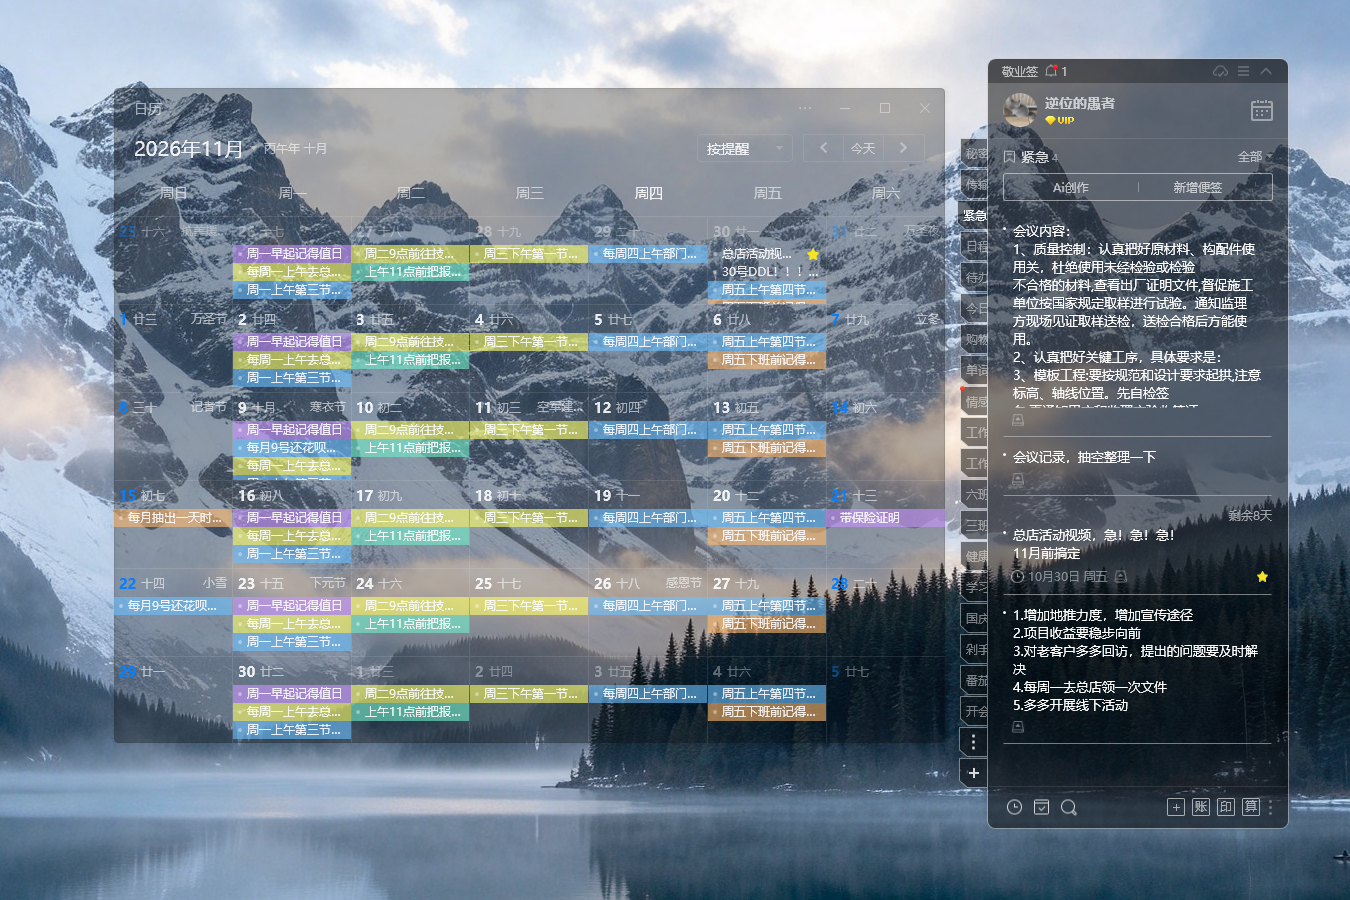Image resolution: width=1350 pixels, height=900 pixels.
Task: Select the 会议记录，抽空整理一下 note
Action: point(1084,457)
